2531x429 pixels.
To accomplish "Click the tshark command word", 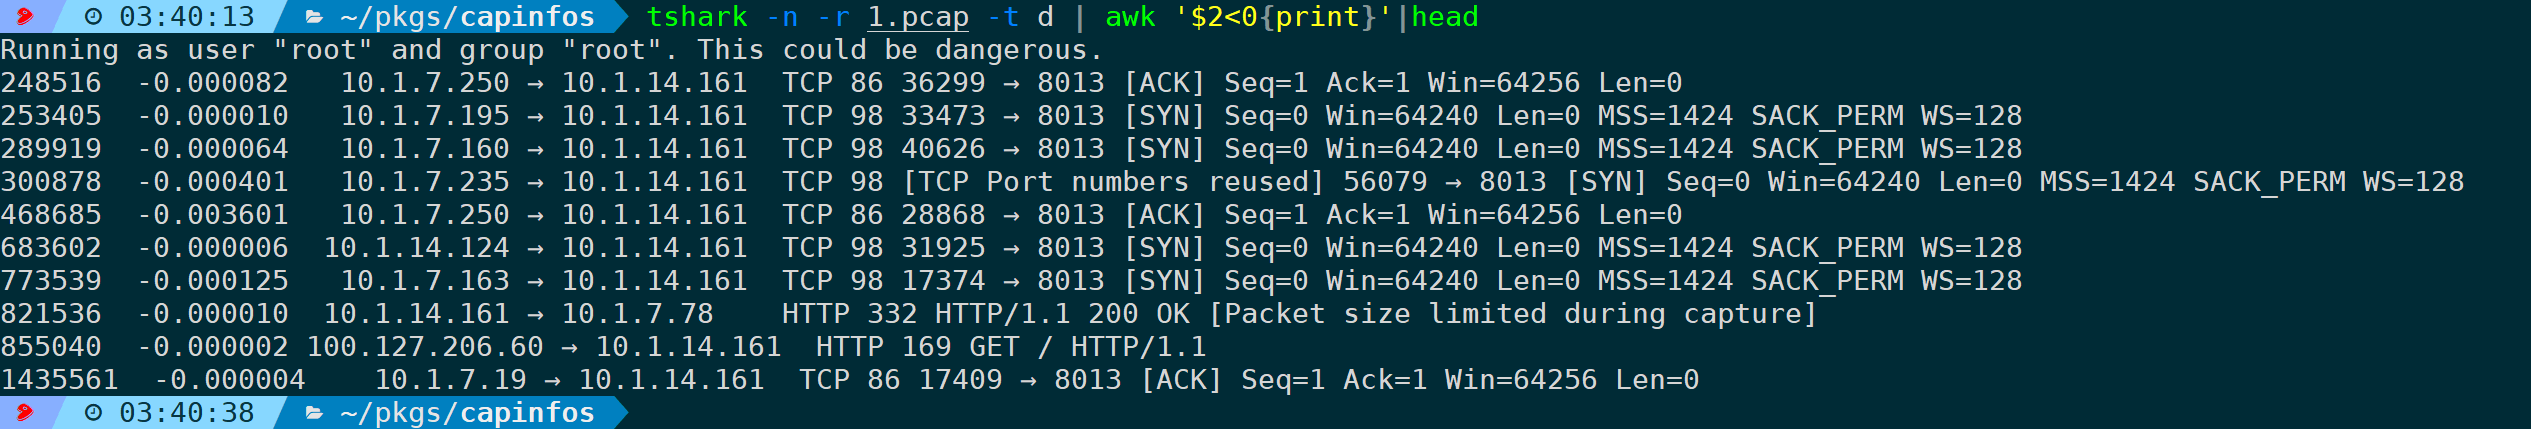I will [697, 17].
